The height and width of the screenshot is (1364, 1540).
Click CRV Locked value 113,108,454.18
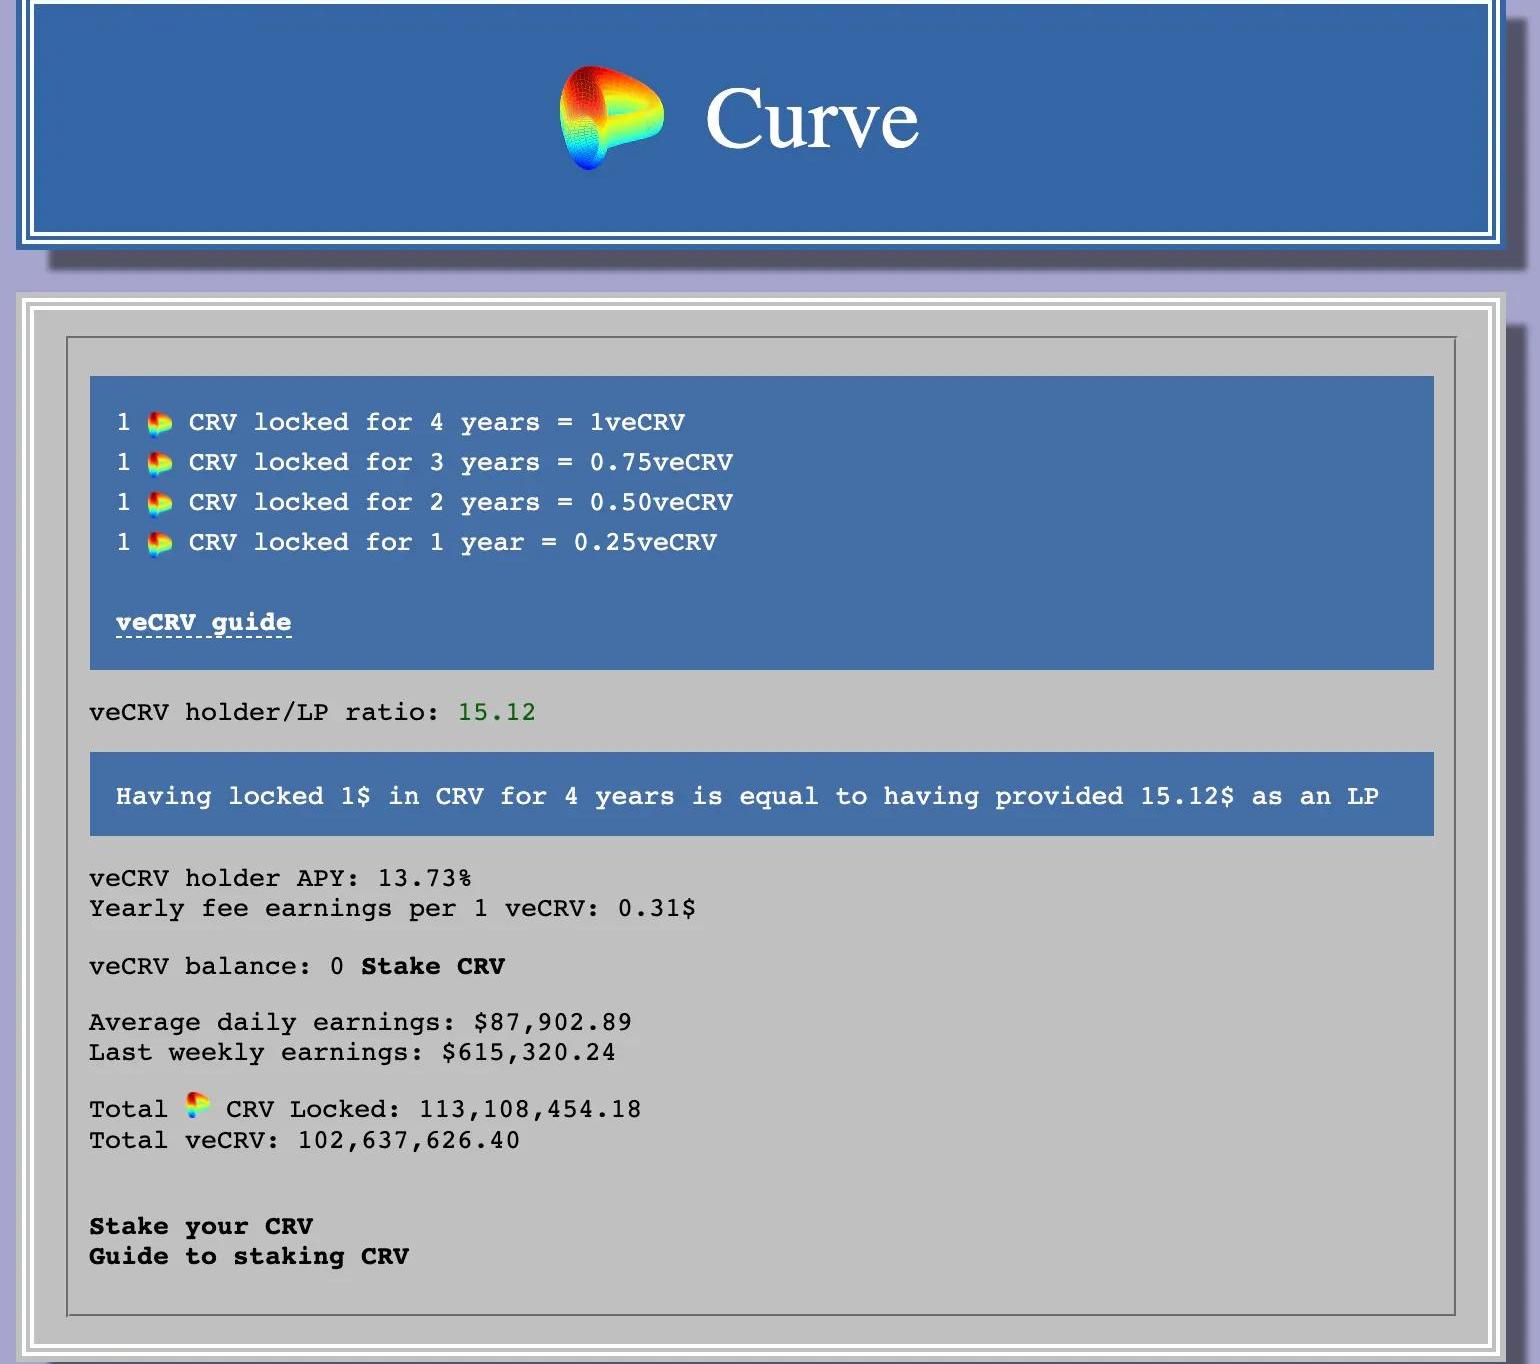click(530, 1109)
